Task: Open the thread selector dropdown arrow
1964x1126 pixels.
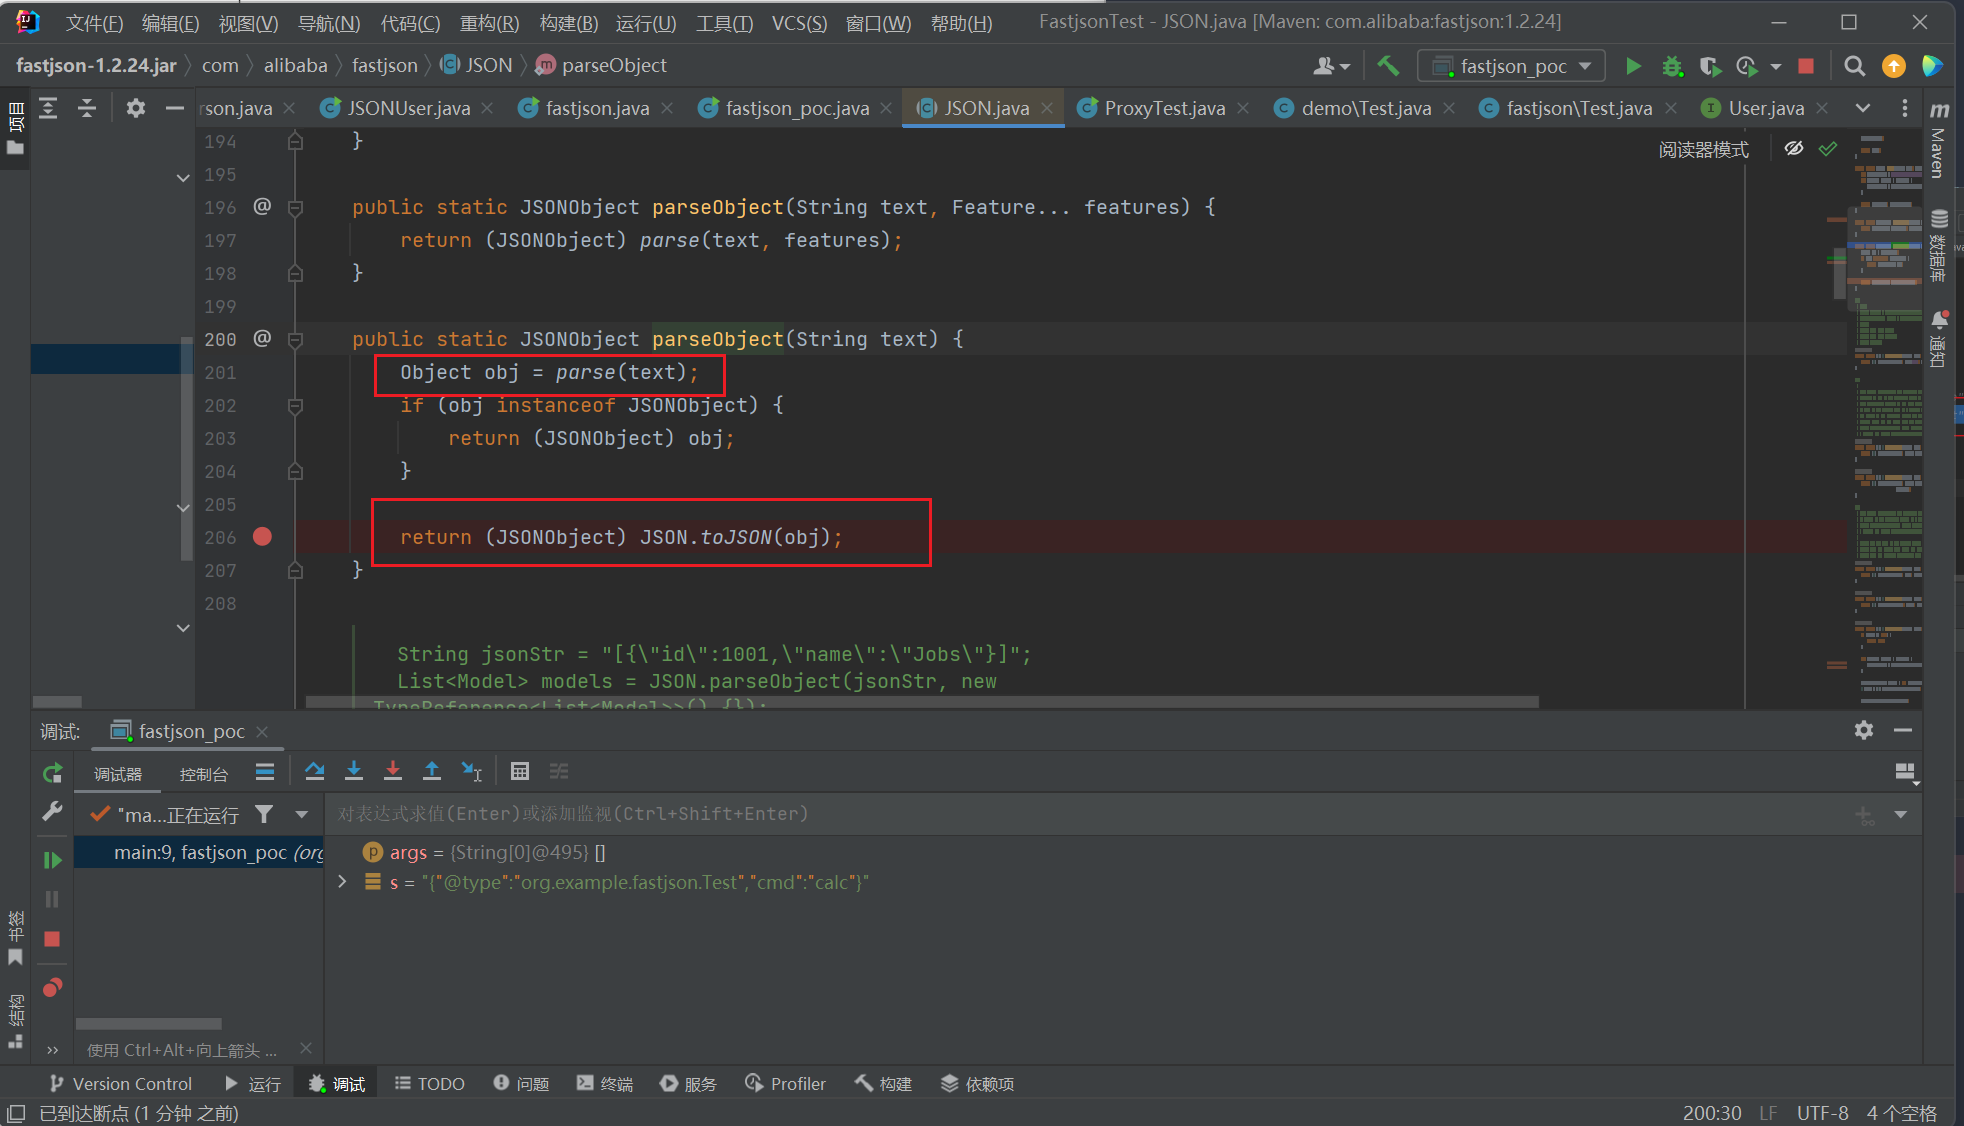Action: click(301, 815)
